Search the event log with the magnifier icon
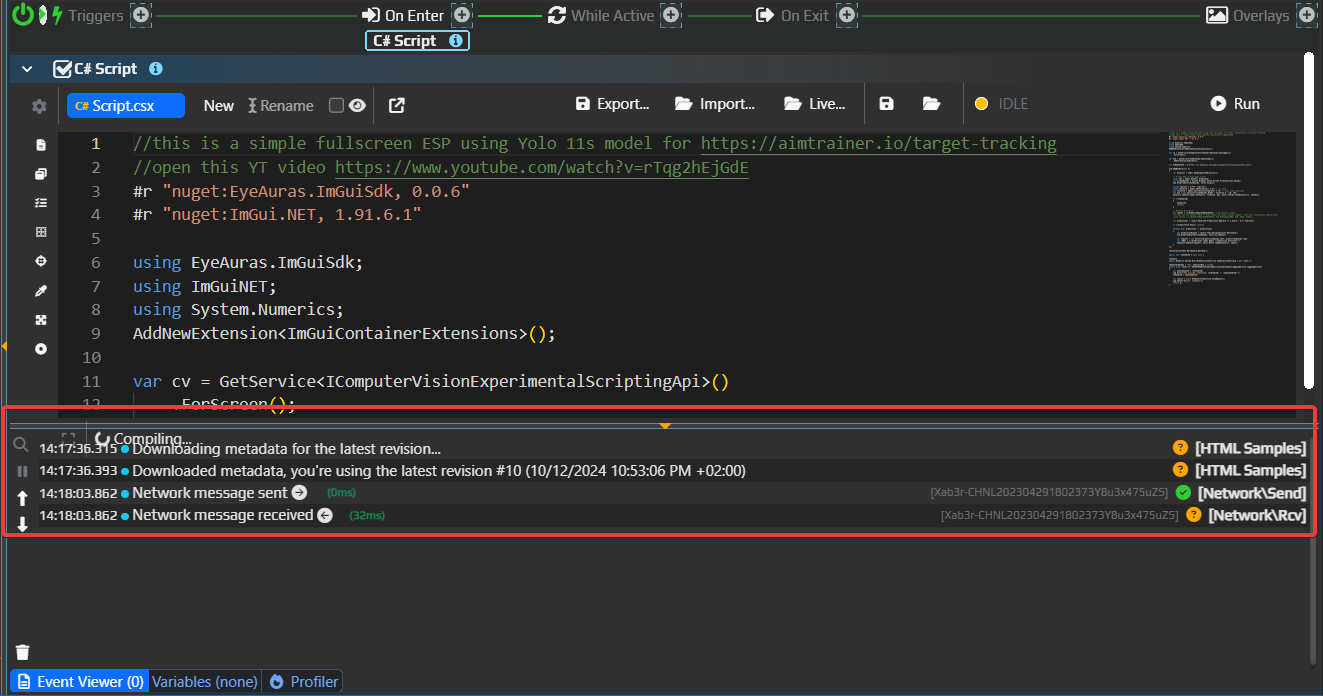 pos(21,446)
